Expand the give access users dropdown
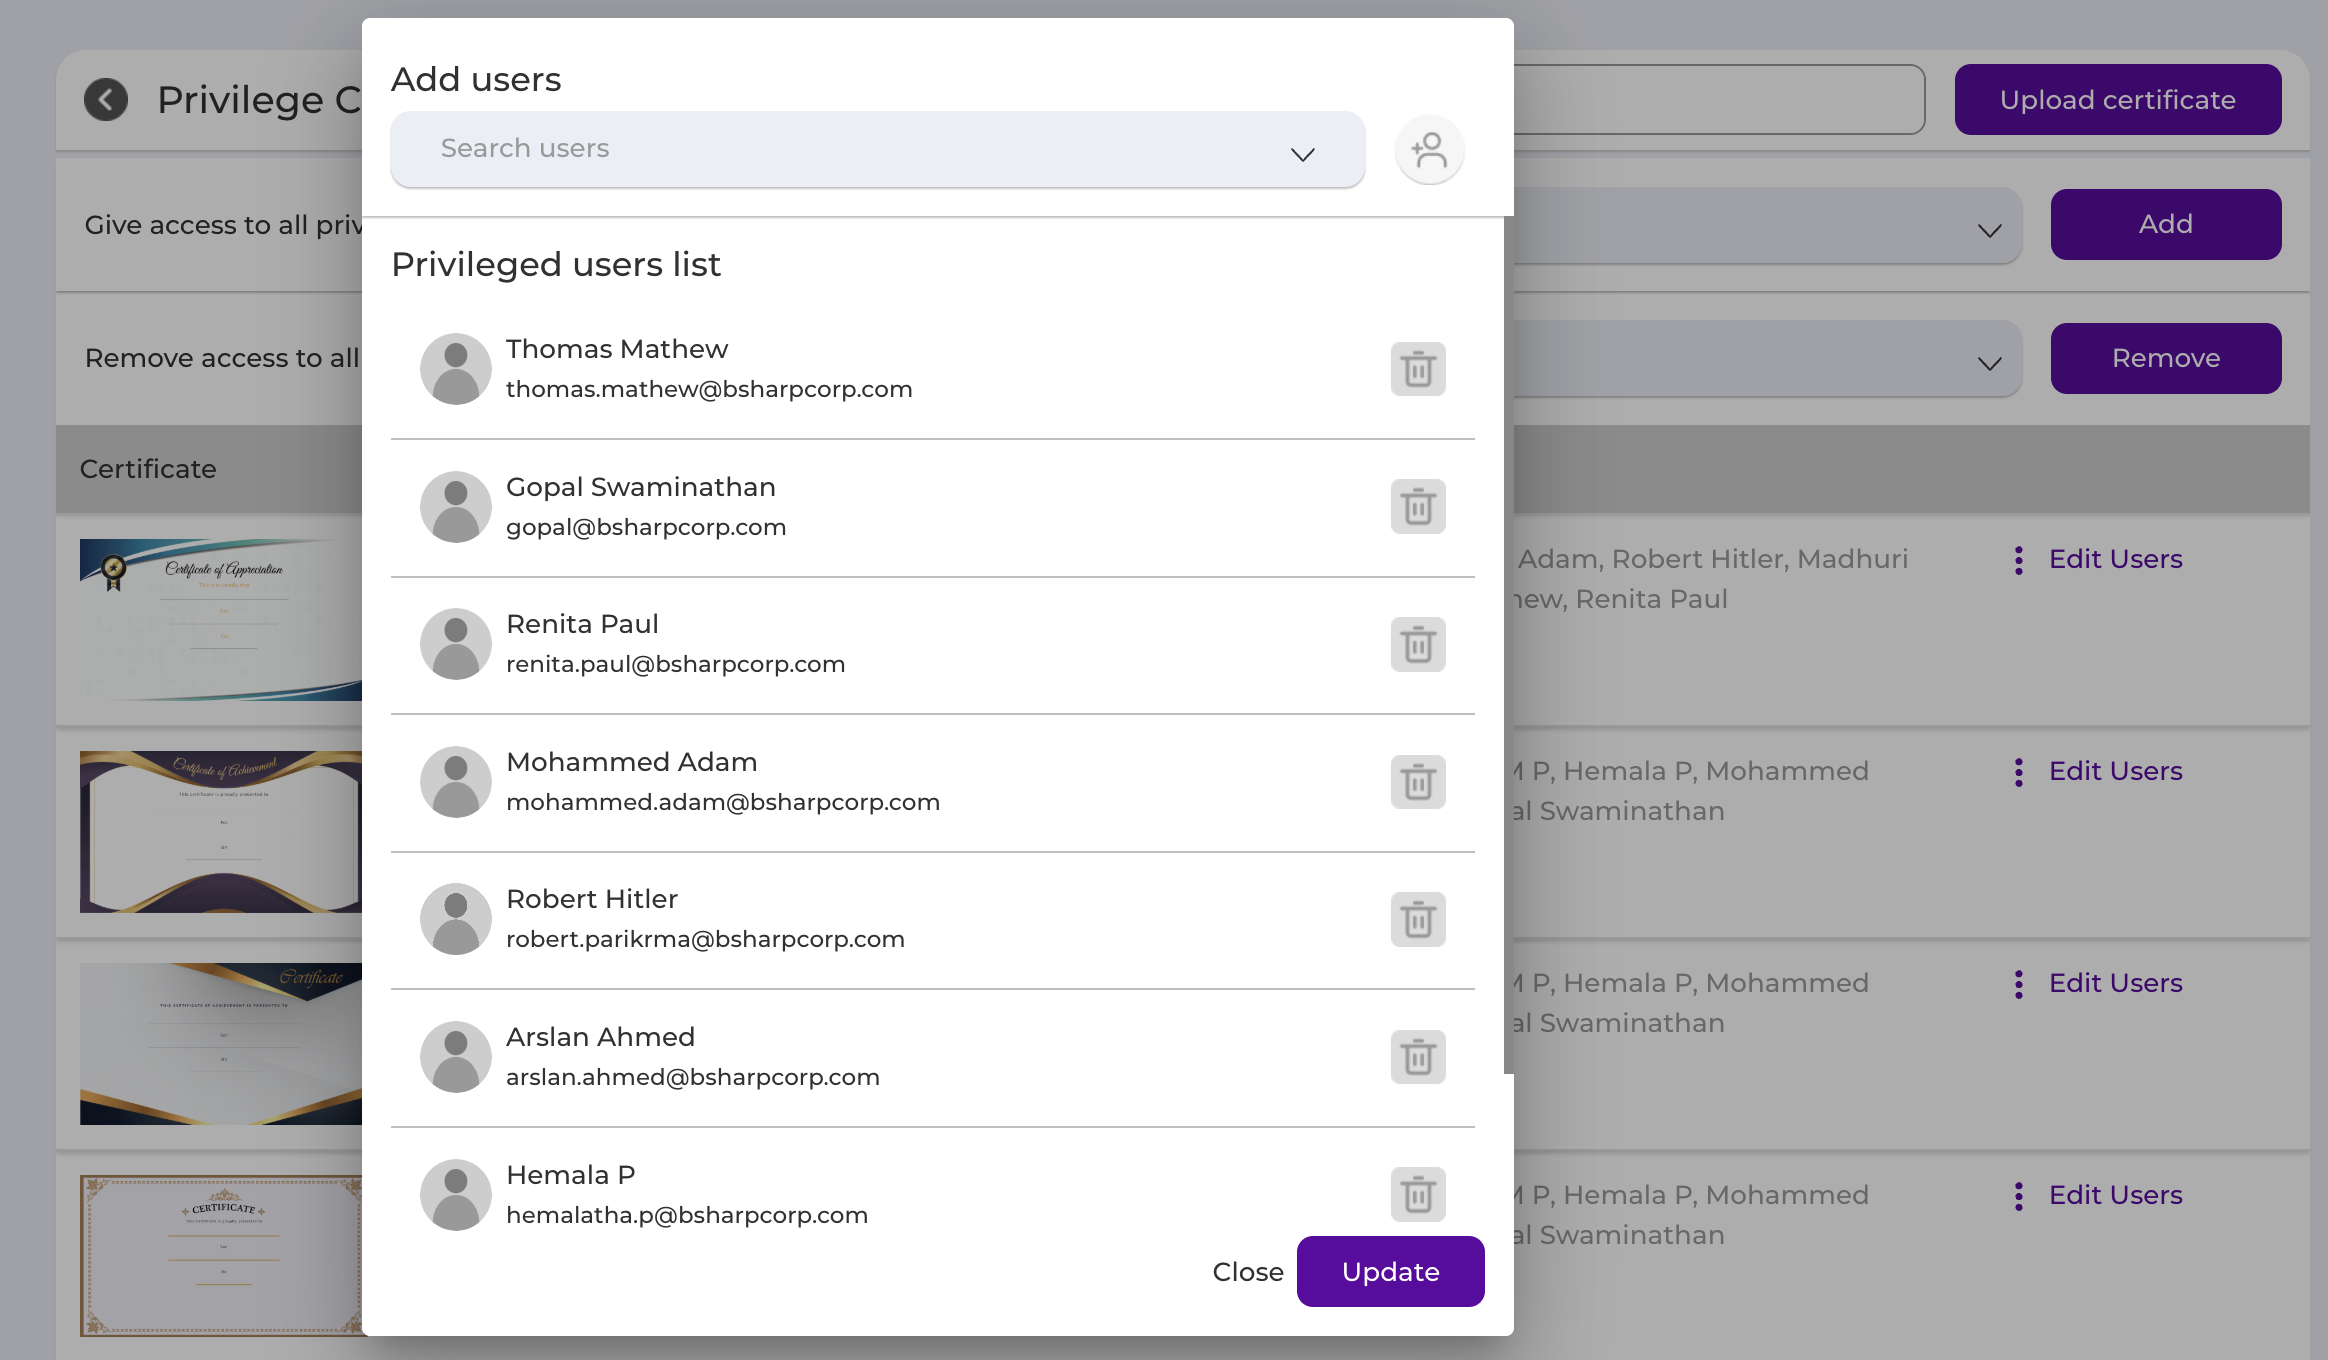 point(1768,226)
